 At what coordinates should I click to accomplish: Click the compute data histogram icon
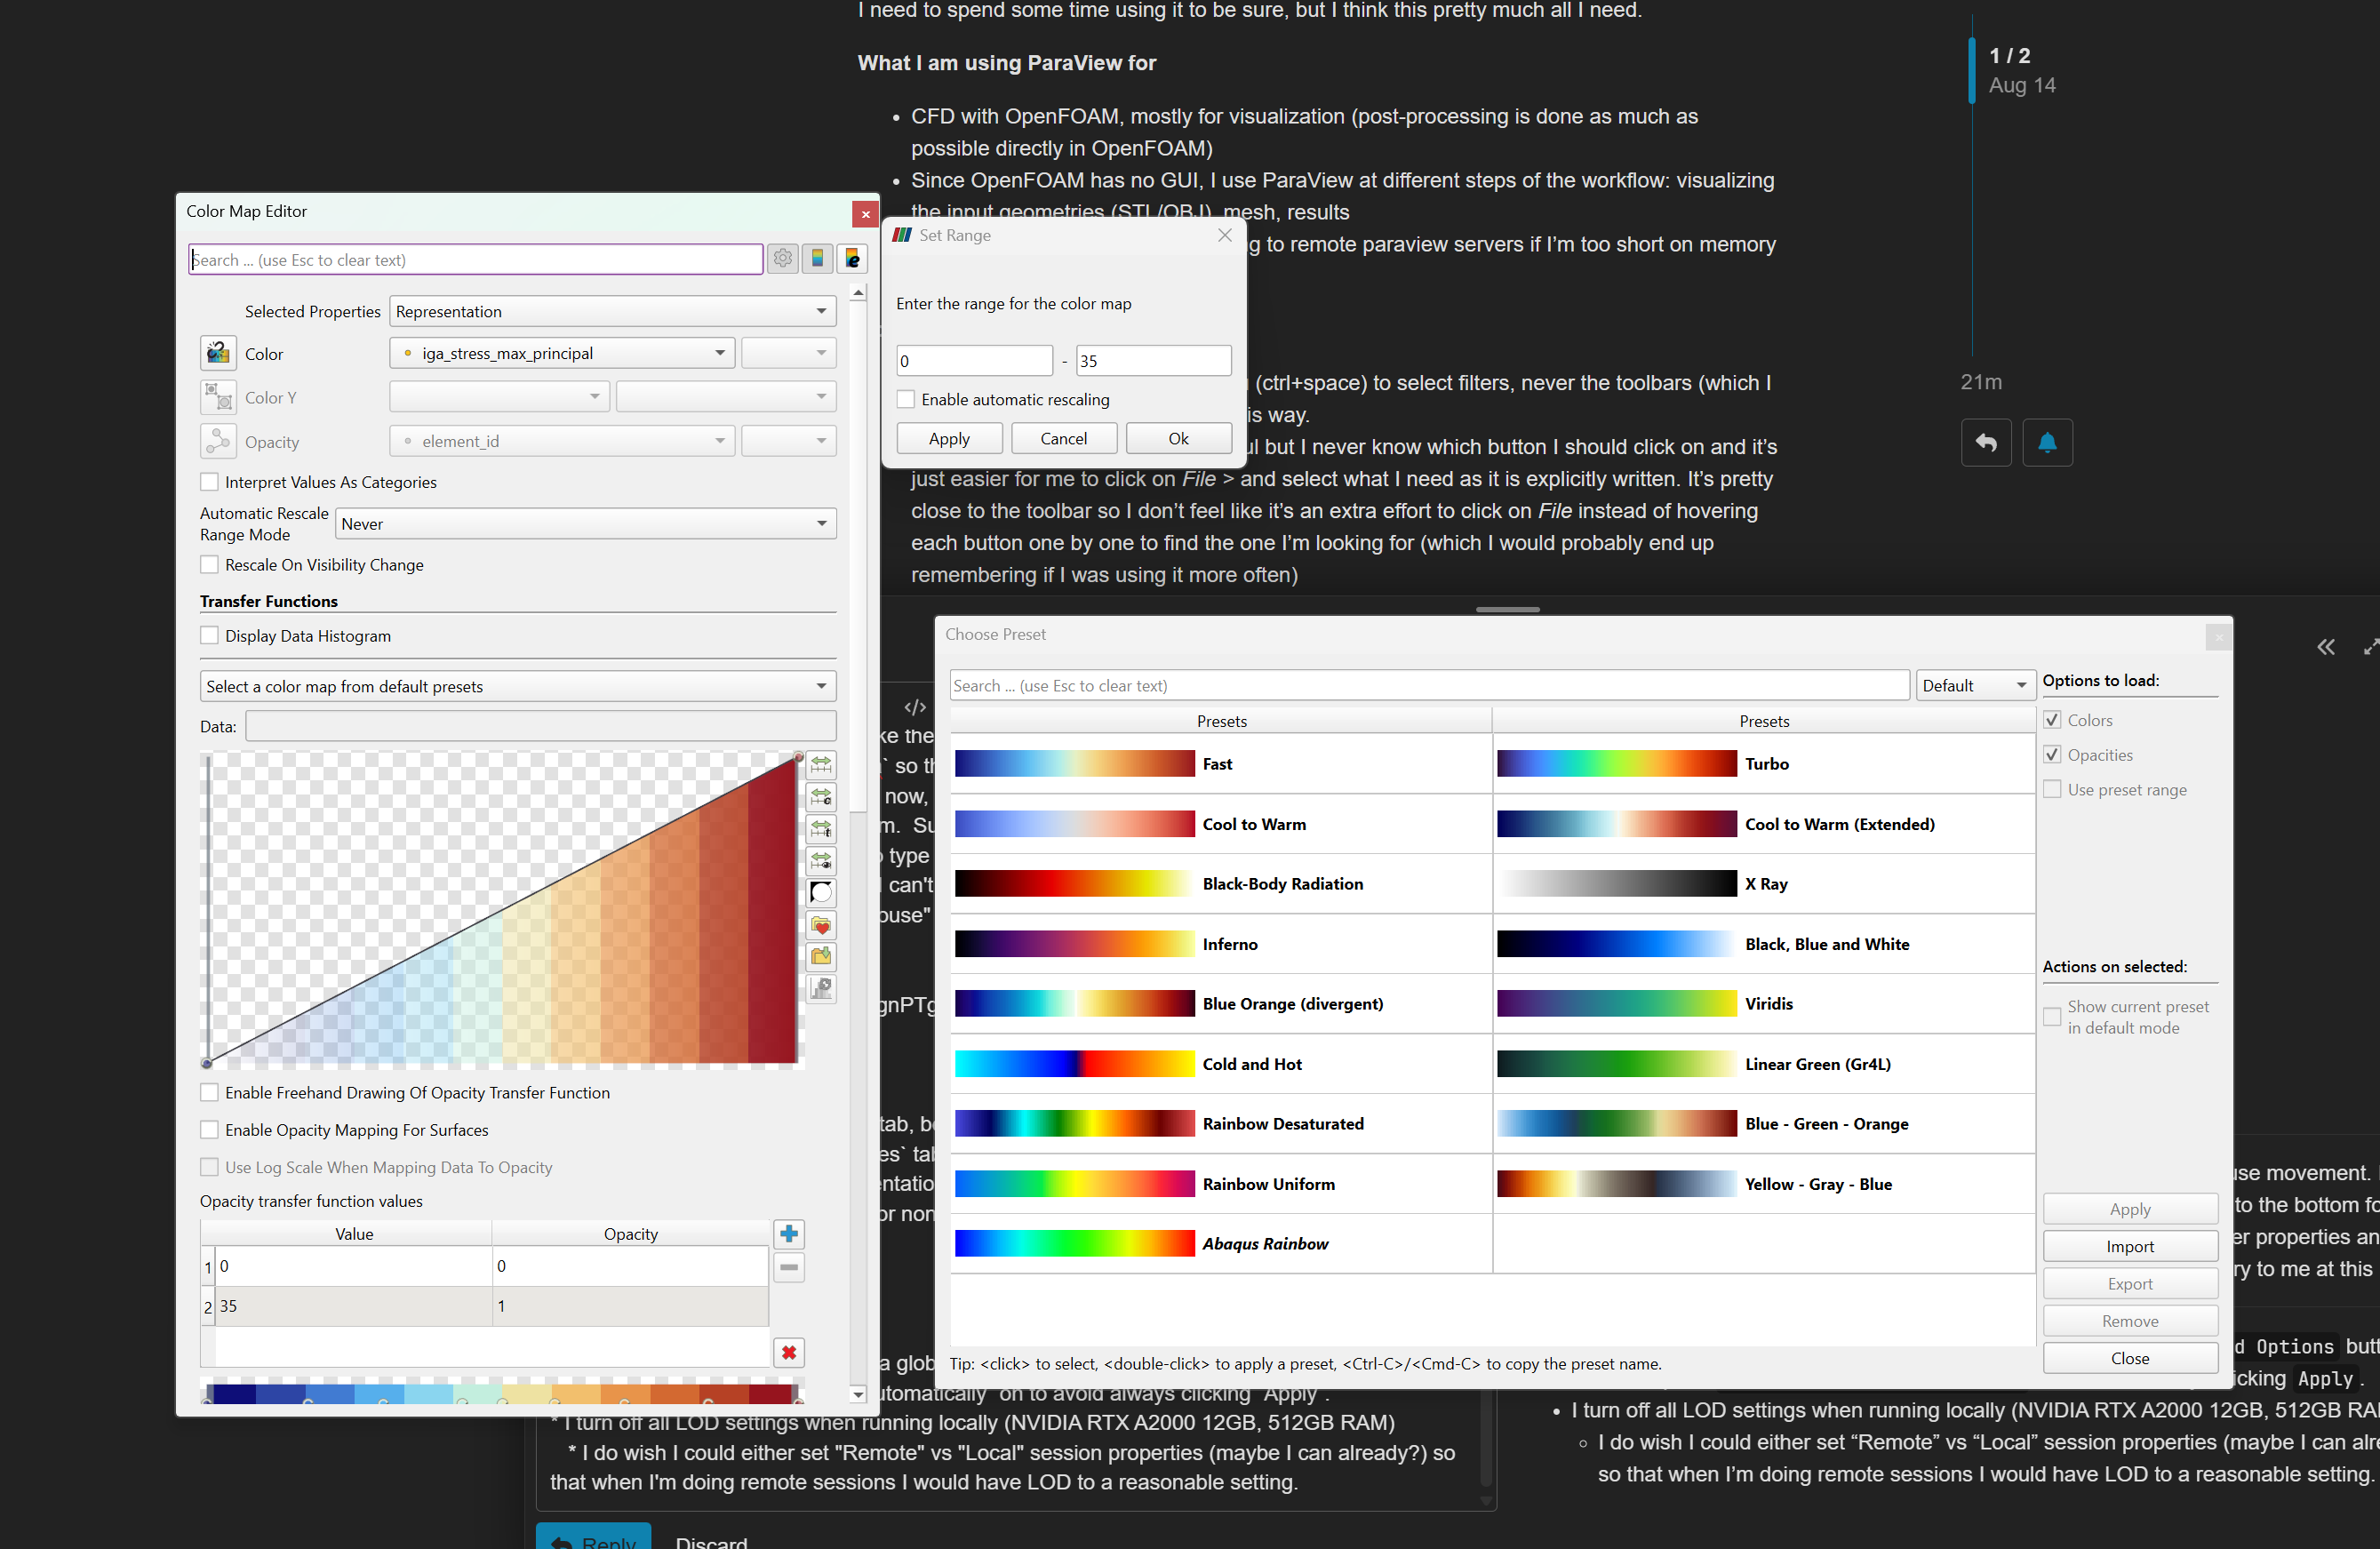point(821,989)
